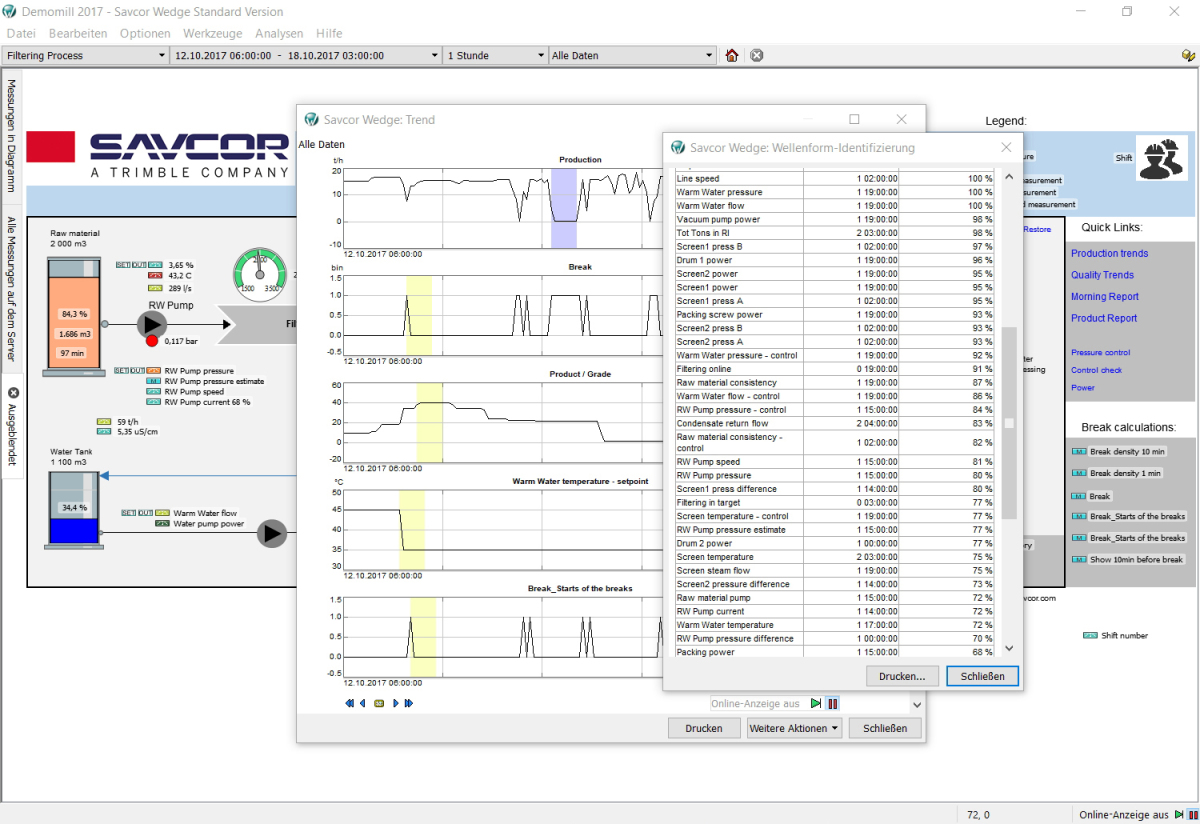Click the yellow center navigation icon in Trend

(x=379, y=703)
